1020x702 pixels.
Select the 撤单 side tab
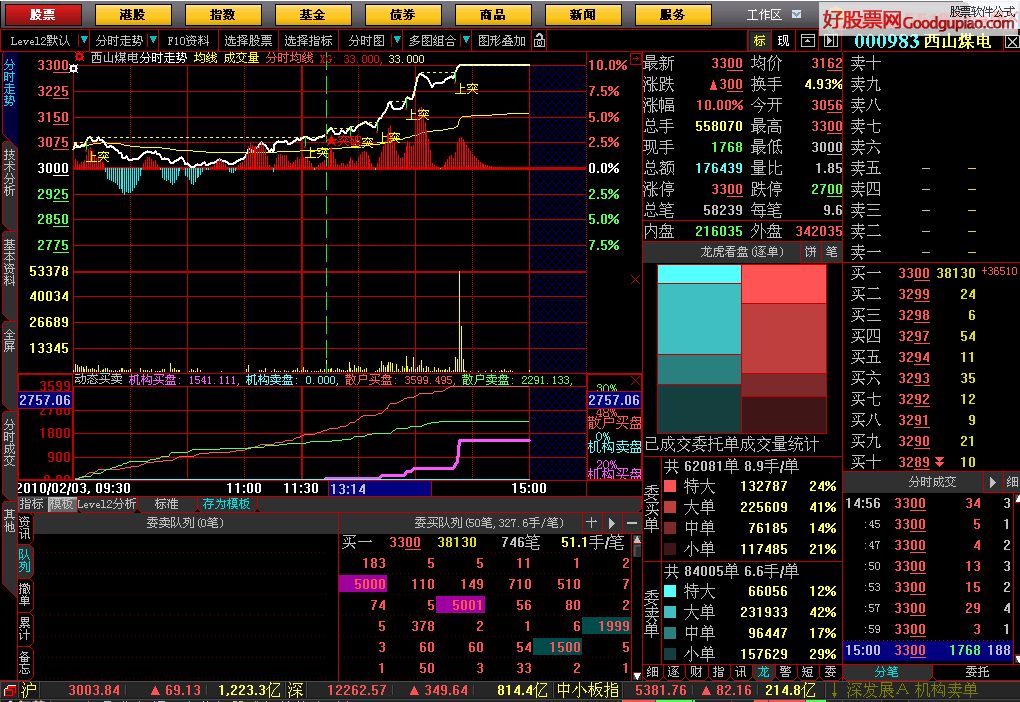point(24,595)
